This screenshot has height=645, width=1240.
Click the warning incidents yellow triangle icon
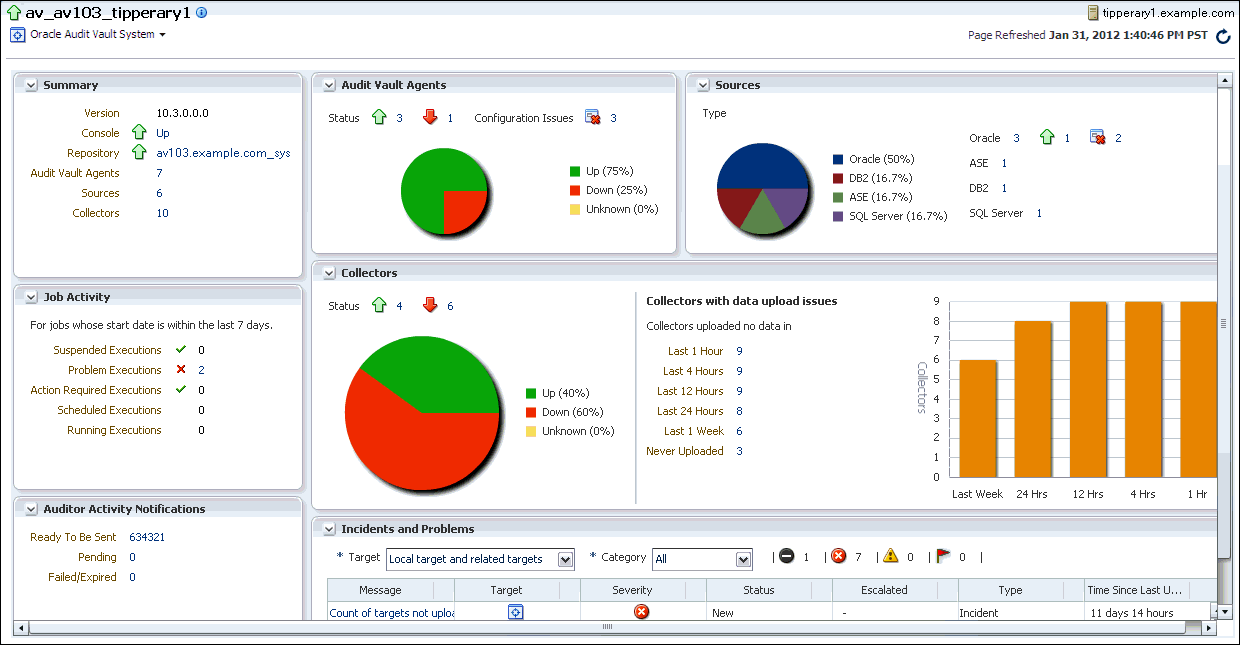tap(891, 557)
